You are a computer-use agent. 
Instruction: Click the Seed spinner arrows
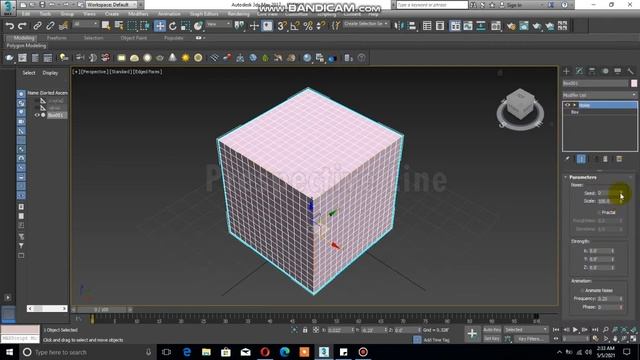point(621,193)
